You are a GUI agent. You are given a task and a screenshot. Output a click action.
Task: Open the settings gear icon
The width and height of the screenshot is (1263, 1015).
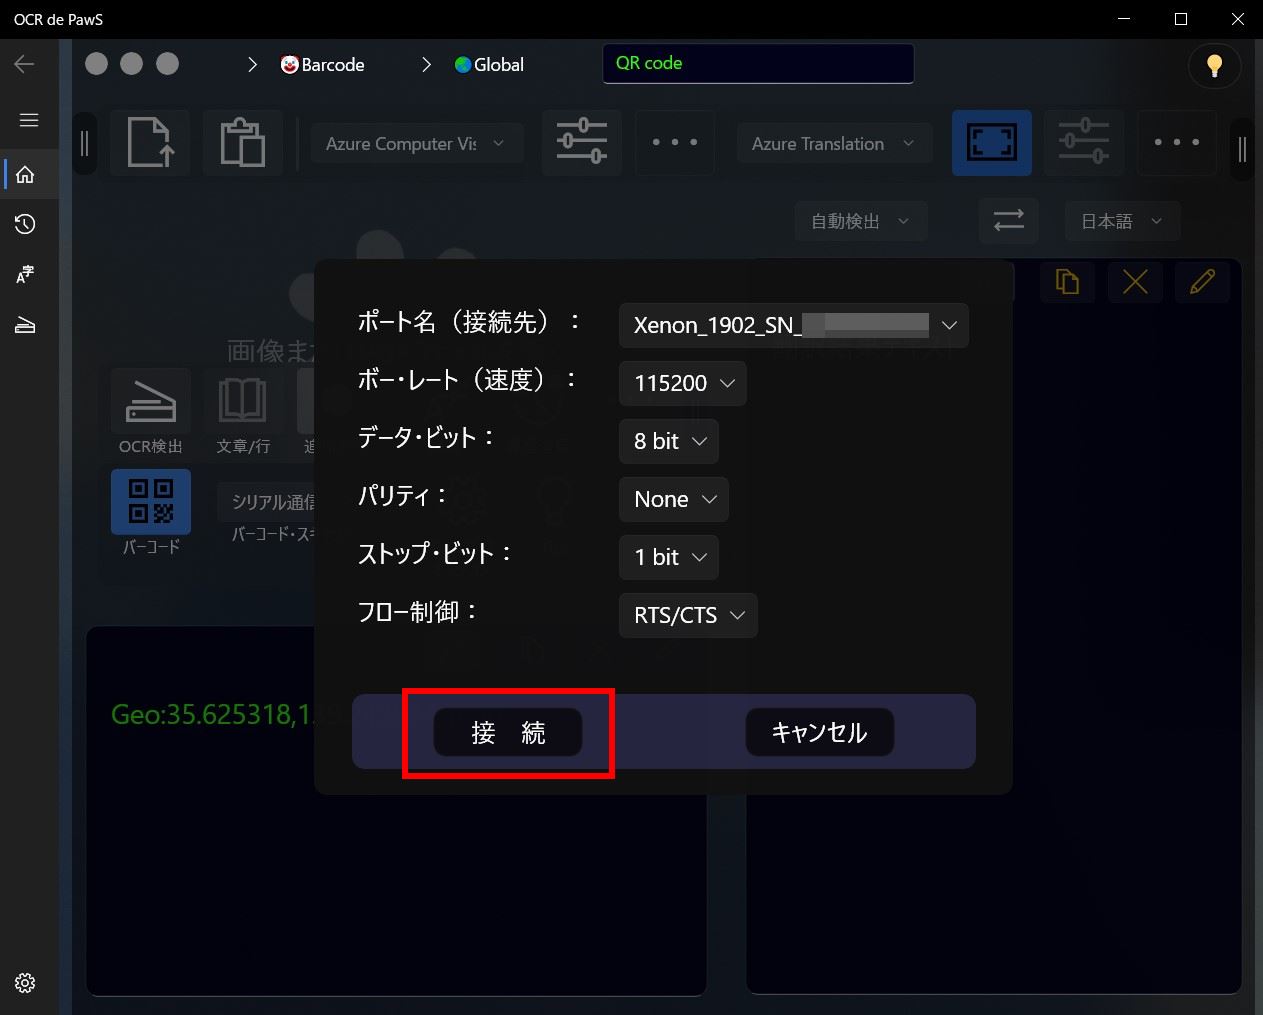click(x=26, y=983)
